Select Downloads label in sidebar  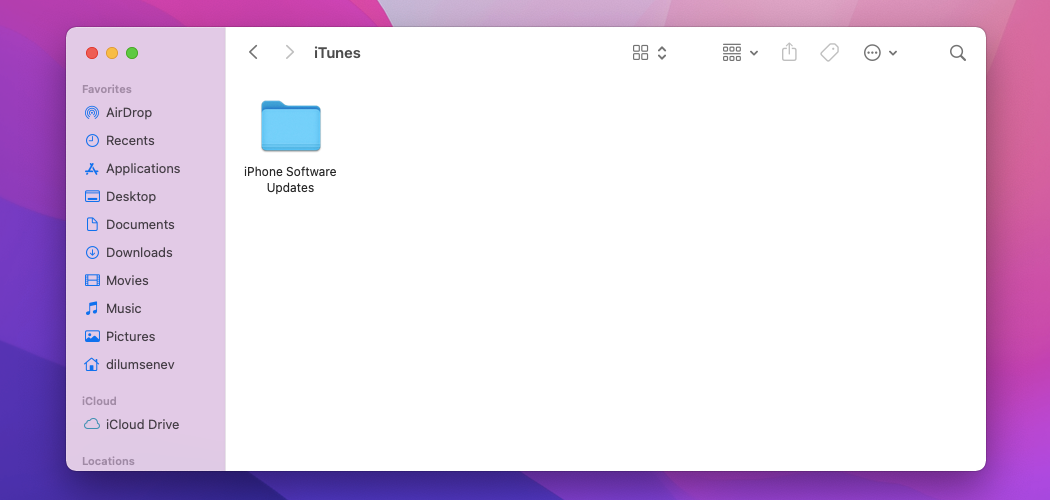pyautogui.click(x=139, y=252)
